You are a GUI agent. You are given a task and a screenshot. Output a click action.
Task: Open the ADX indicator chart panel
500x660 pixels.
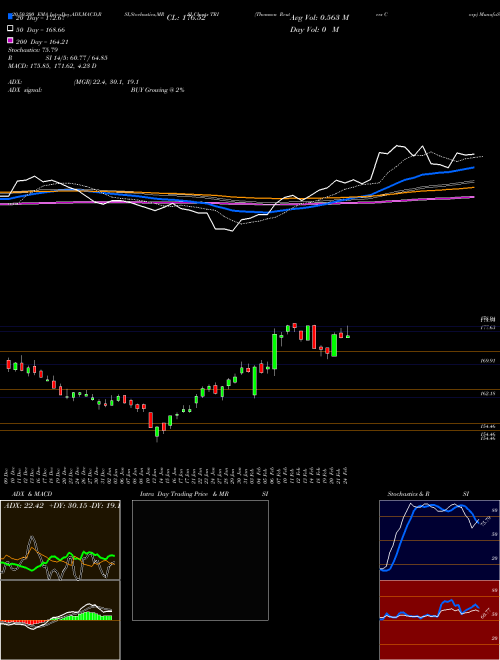pyautogui.click(x=60, y=540)
